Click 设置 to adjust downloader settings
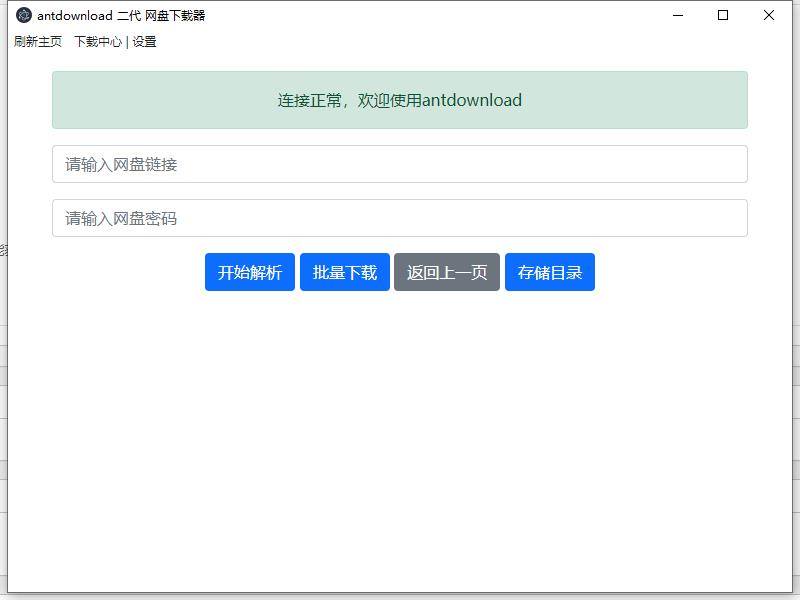Viewport: 800px width, 600px height. [x=142, y=42]
